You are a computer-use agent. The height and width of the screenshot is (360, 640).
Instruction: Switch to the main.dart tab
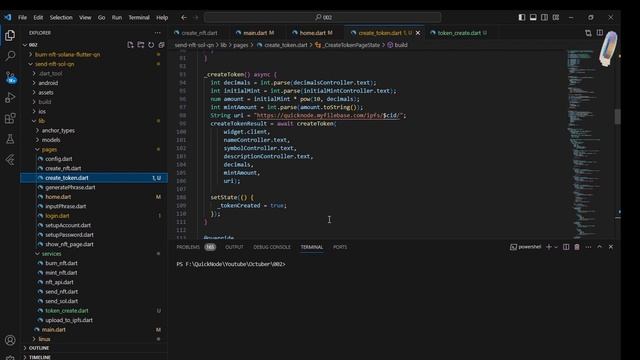tap(255, 33)
